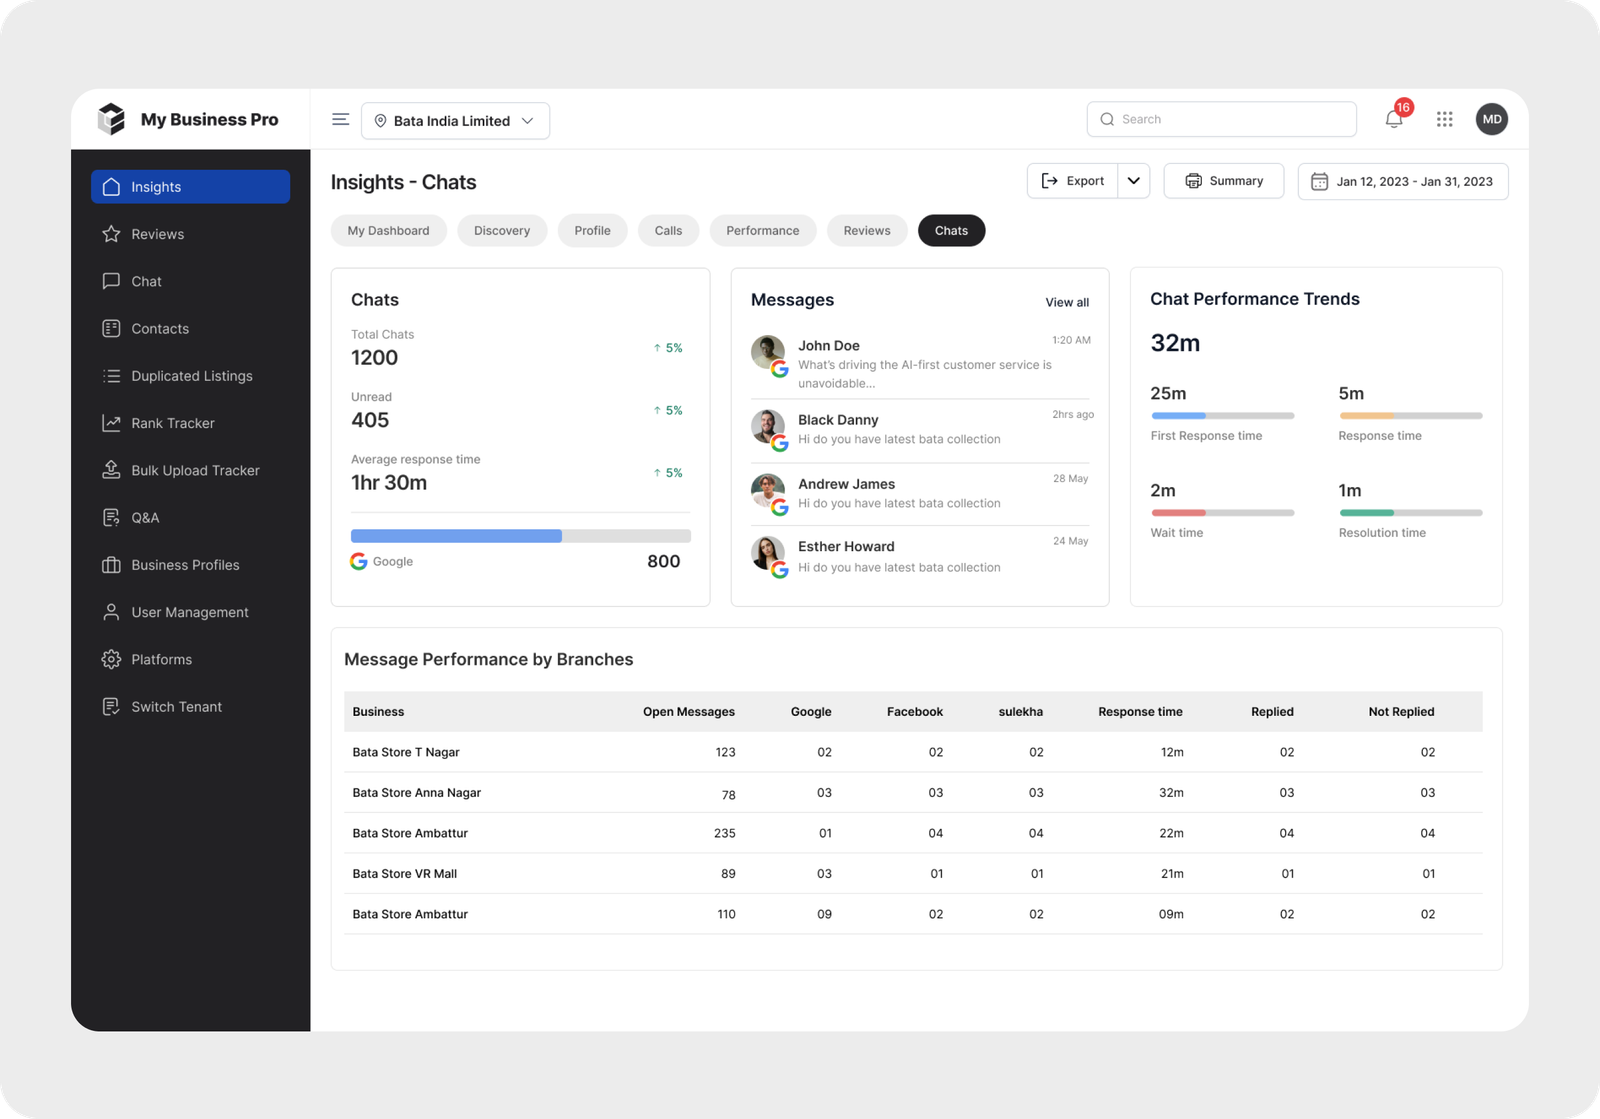Open the Export options dropdown arrow
This screenshot has height=1119, width=1600.
coord(1133,181)
